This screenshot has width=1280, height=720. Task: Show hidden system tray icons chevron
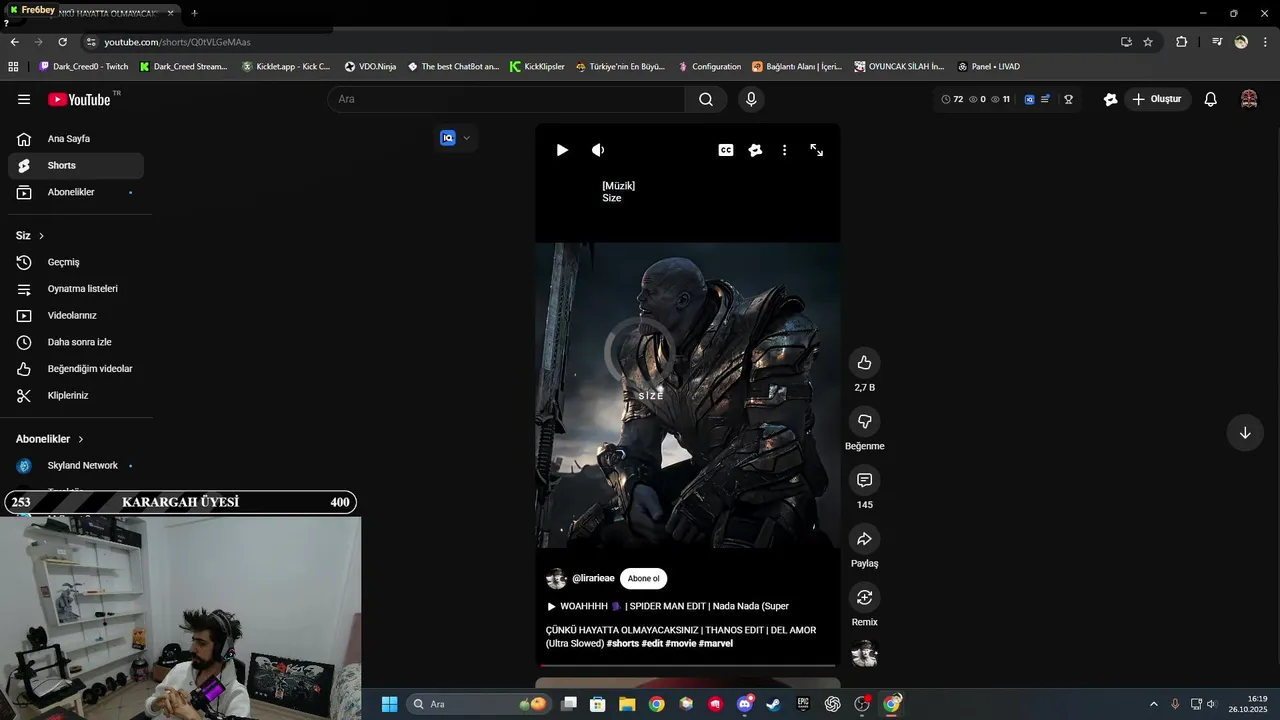pyautogui.click(x=1153, y=704)
